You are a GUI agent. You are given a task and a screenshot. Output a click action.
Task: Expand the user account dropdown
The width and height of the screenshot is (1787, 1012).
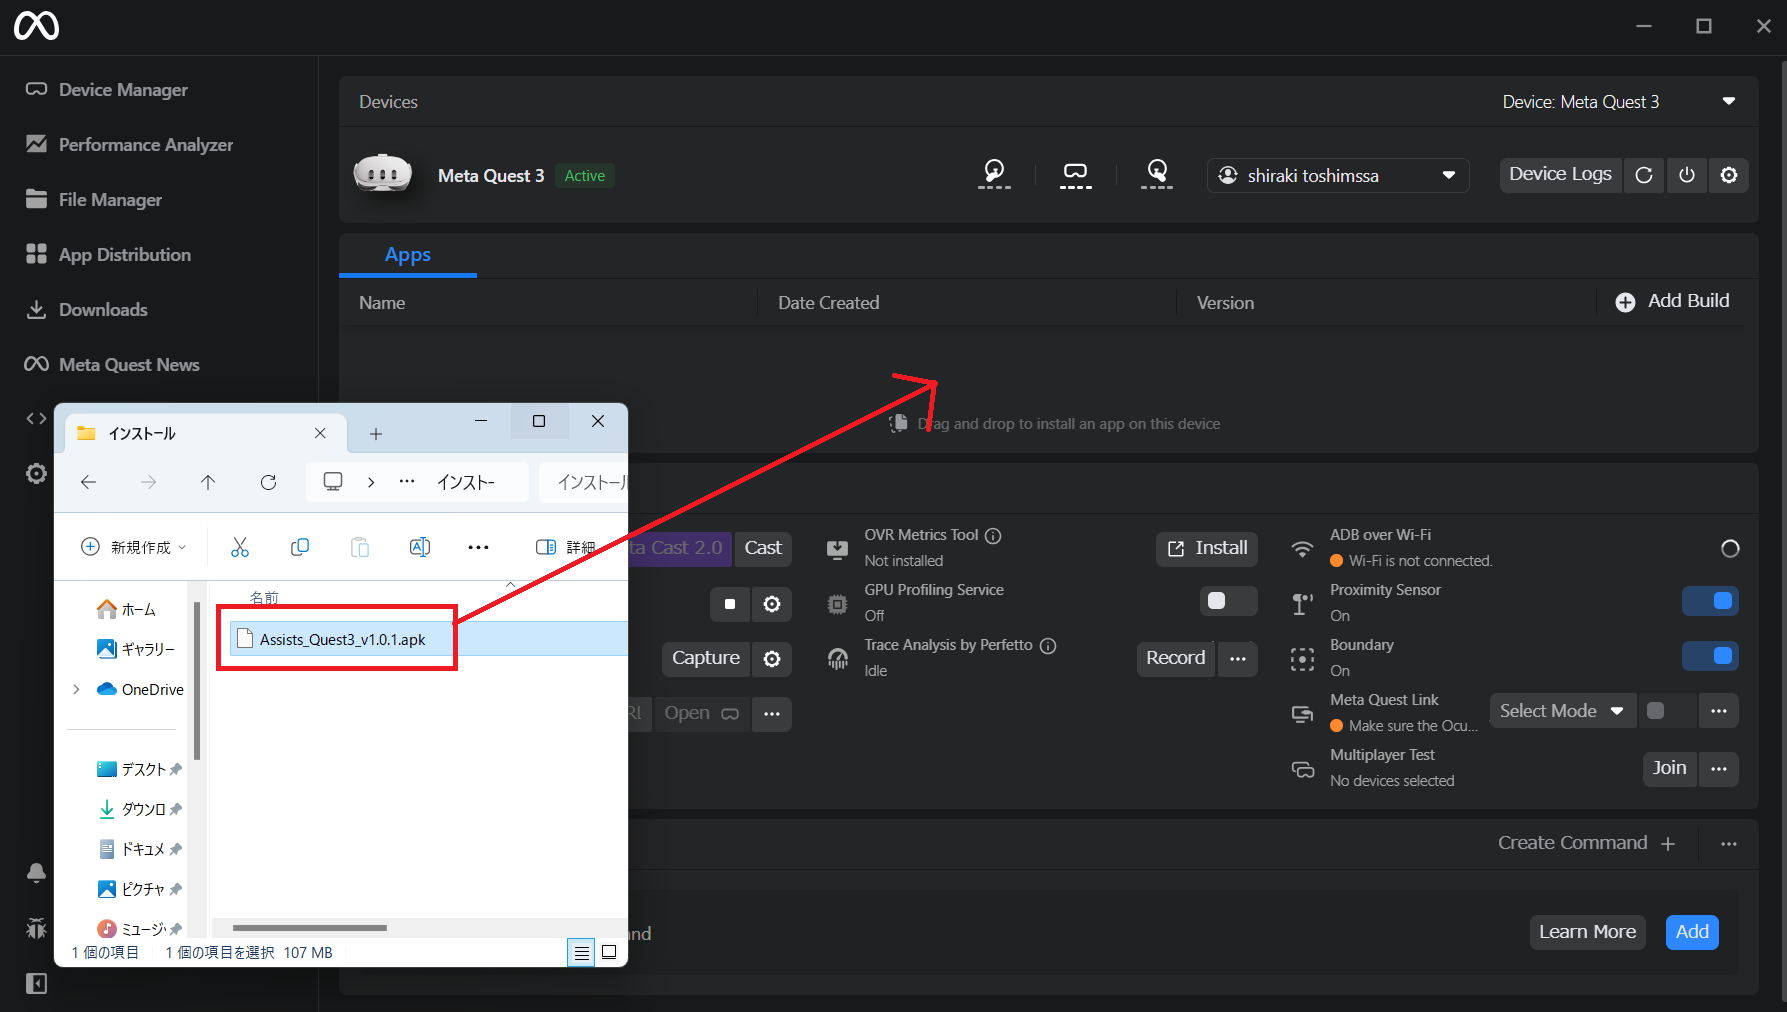(x=1448, y=175)
